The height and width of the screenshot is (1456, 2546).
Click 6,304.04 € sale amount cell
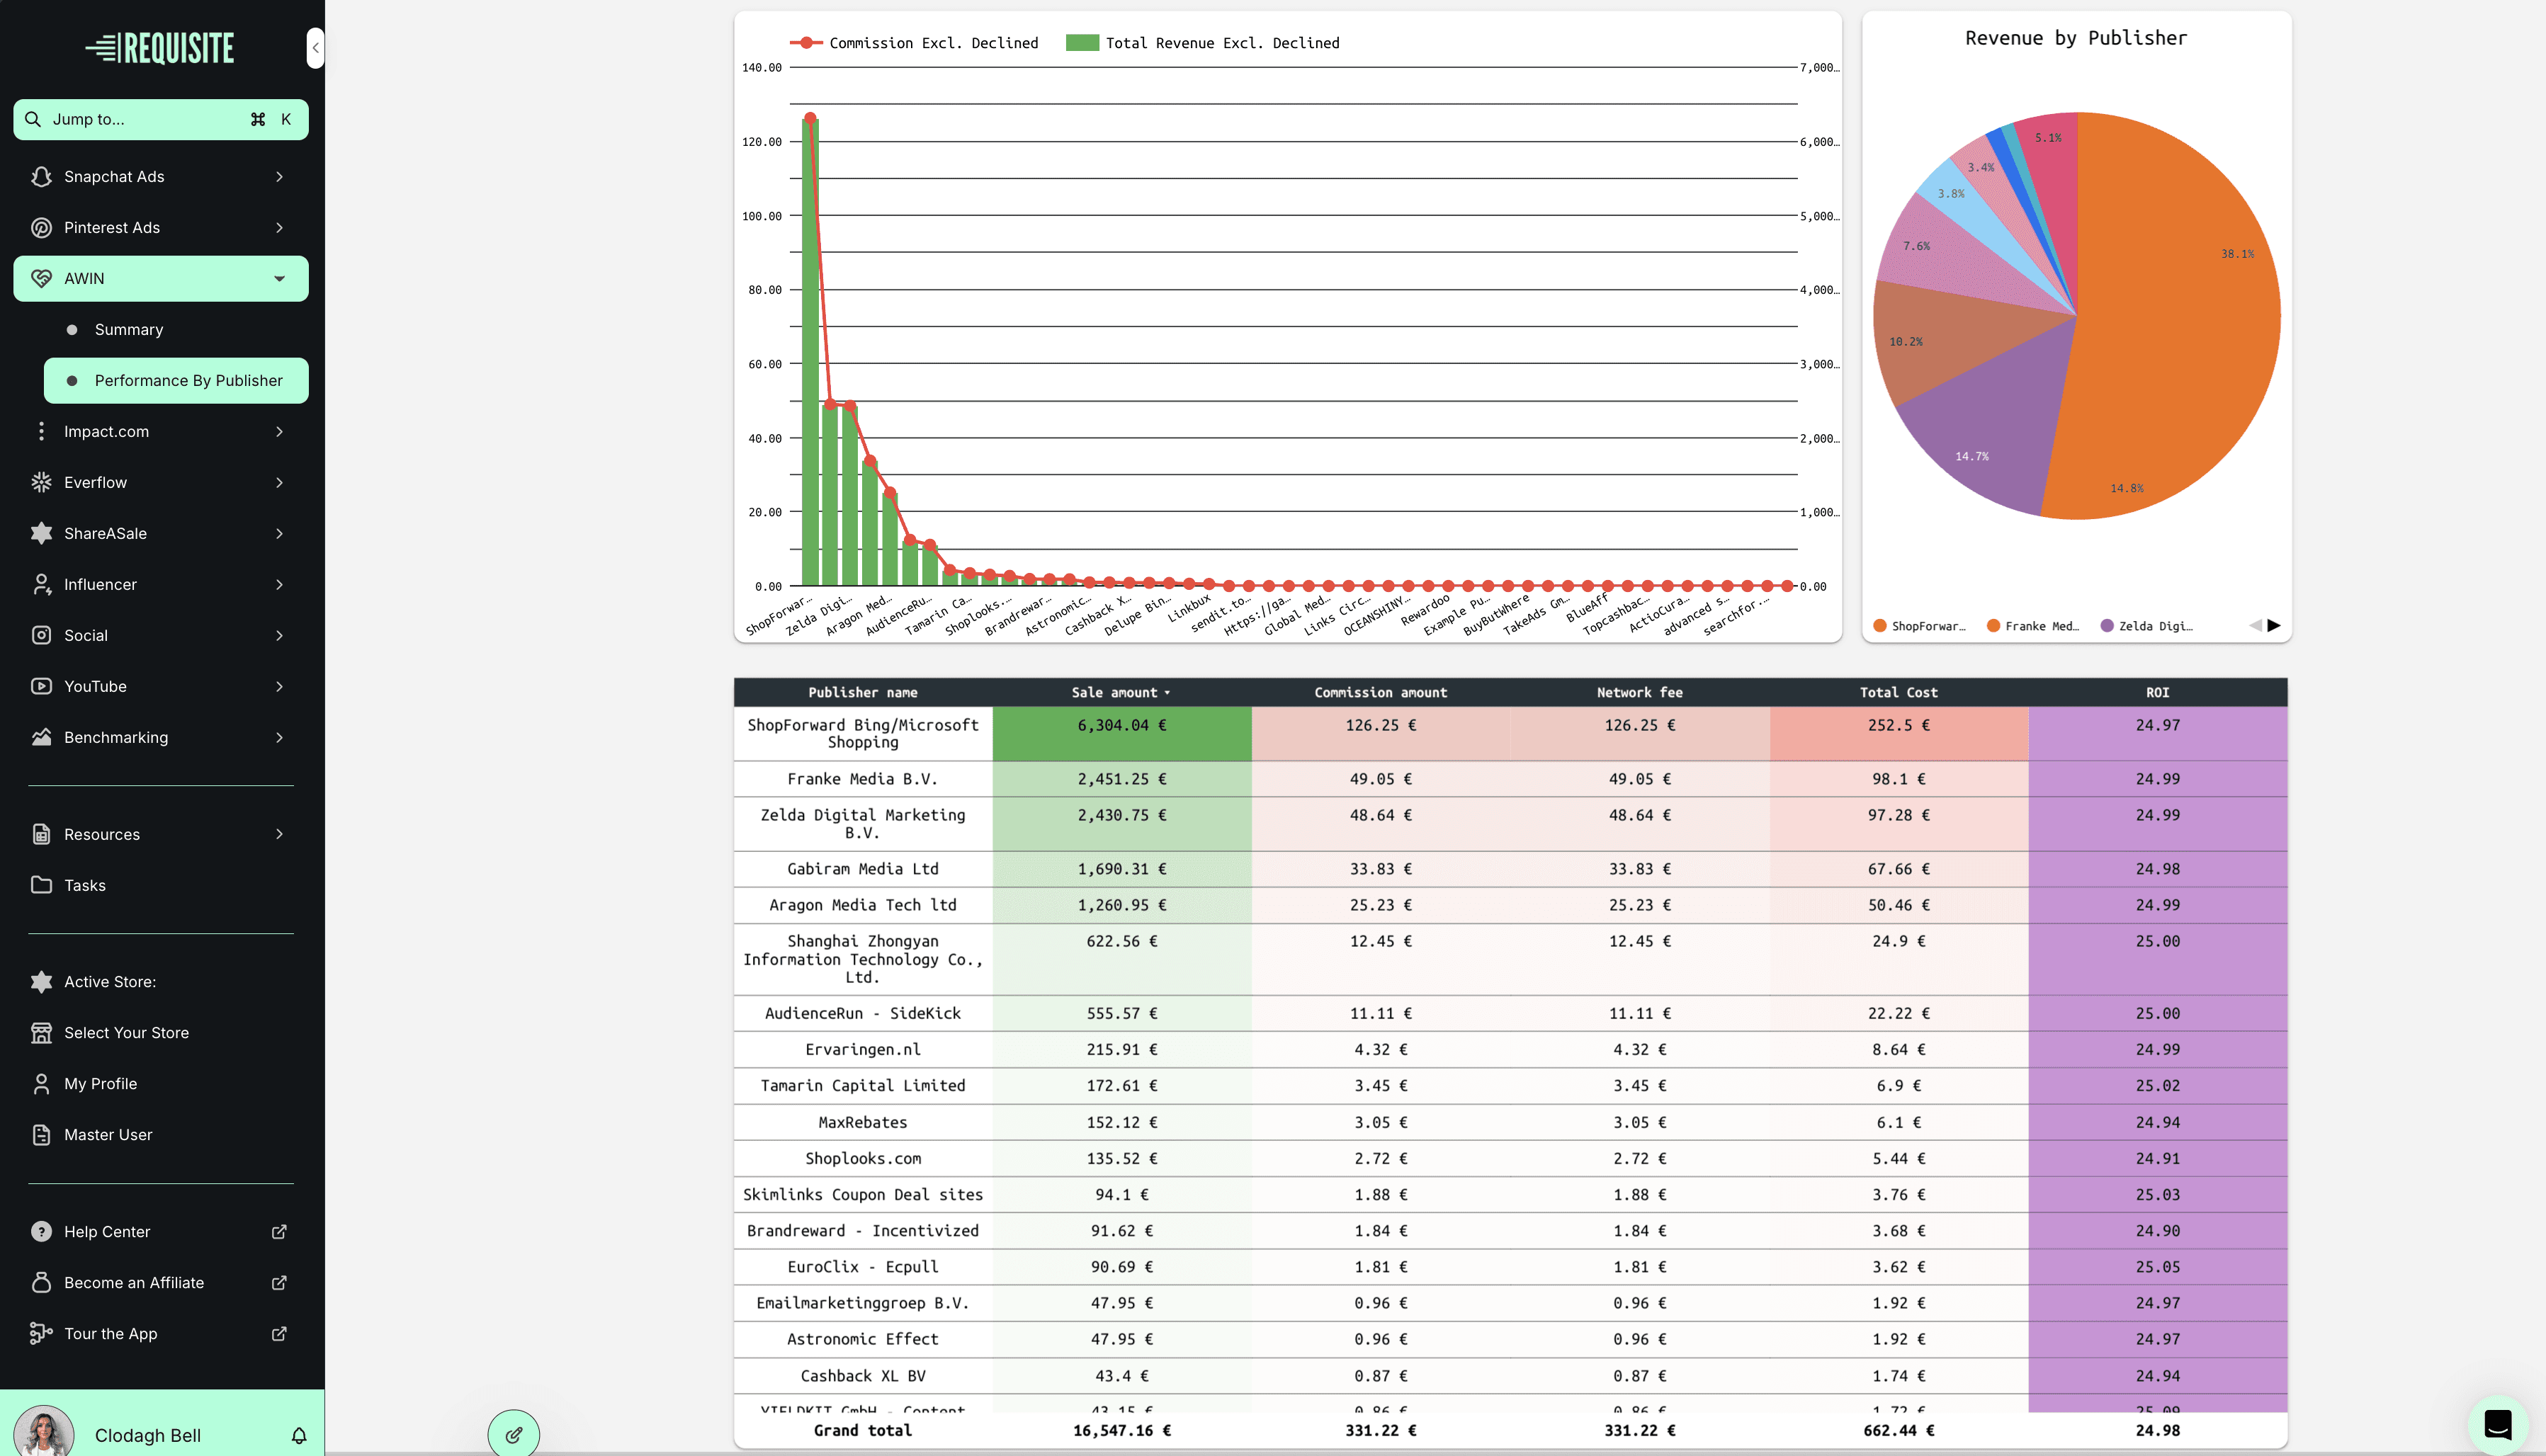pos(1121,733)
